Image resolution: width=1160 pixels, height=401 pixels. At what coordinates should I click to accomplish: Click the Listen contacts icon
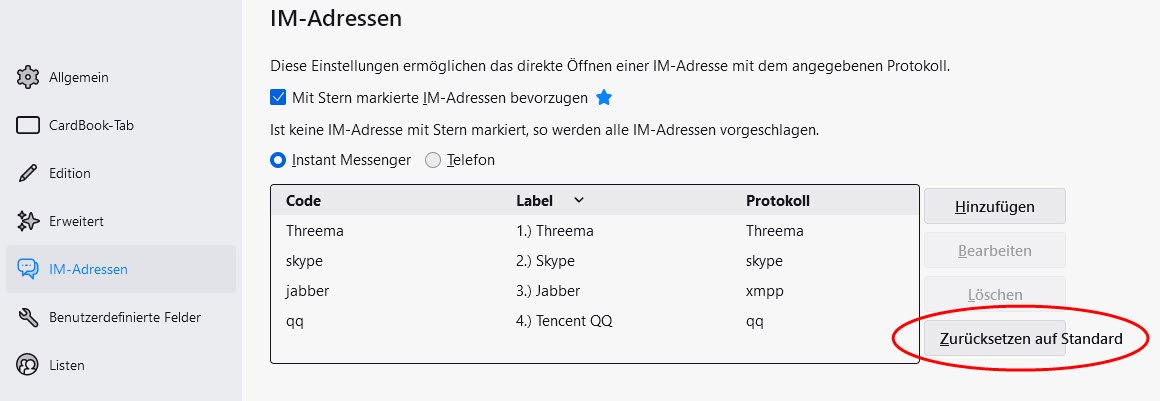click(x=29, y=365)
